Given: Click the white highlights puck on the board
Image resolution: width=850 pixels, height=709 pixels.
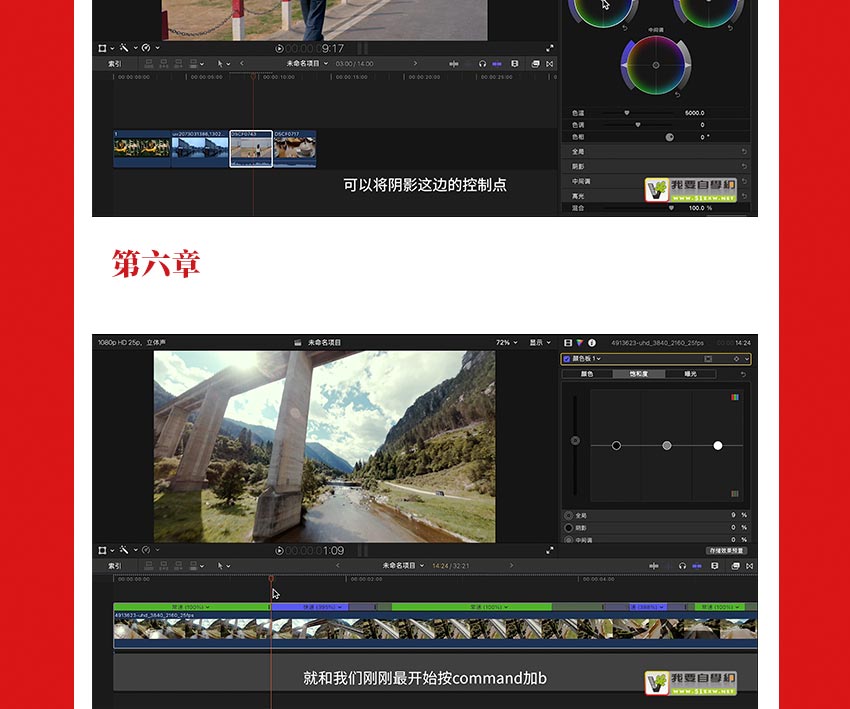Looking at the screenshot, I should pyautogui.click(x=718, y=446).
